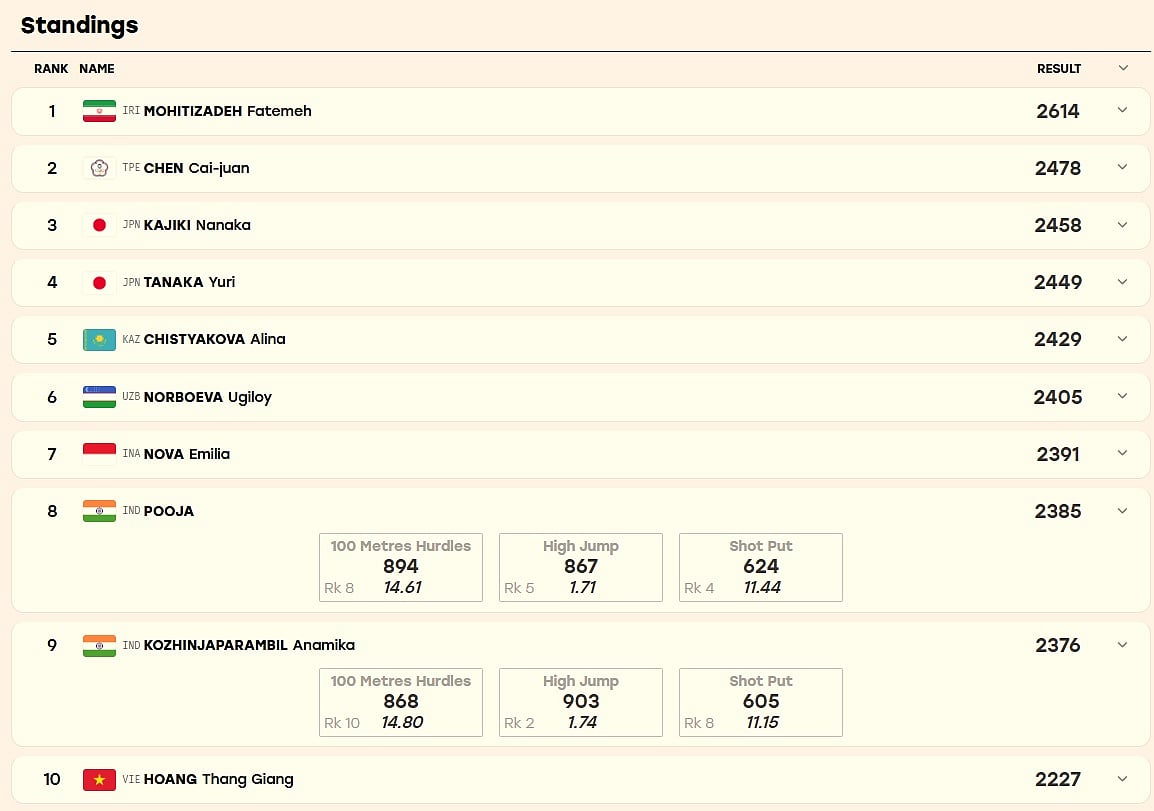Click result 2376 for KOZHINJAPARAMBIL Anamika
The height and width of the screenshot is (811, 1154).
(x=1058, y=645)
